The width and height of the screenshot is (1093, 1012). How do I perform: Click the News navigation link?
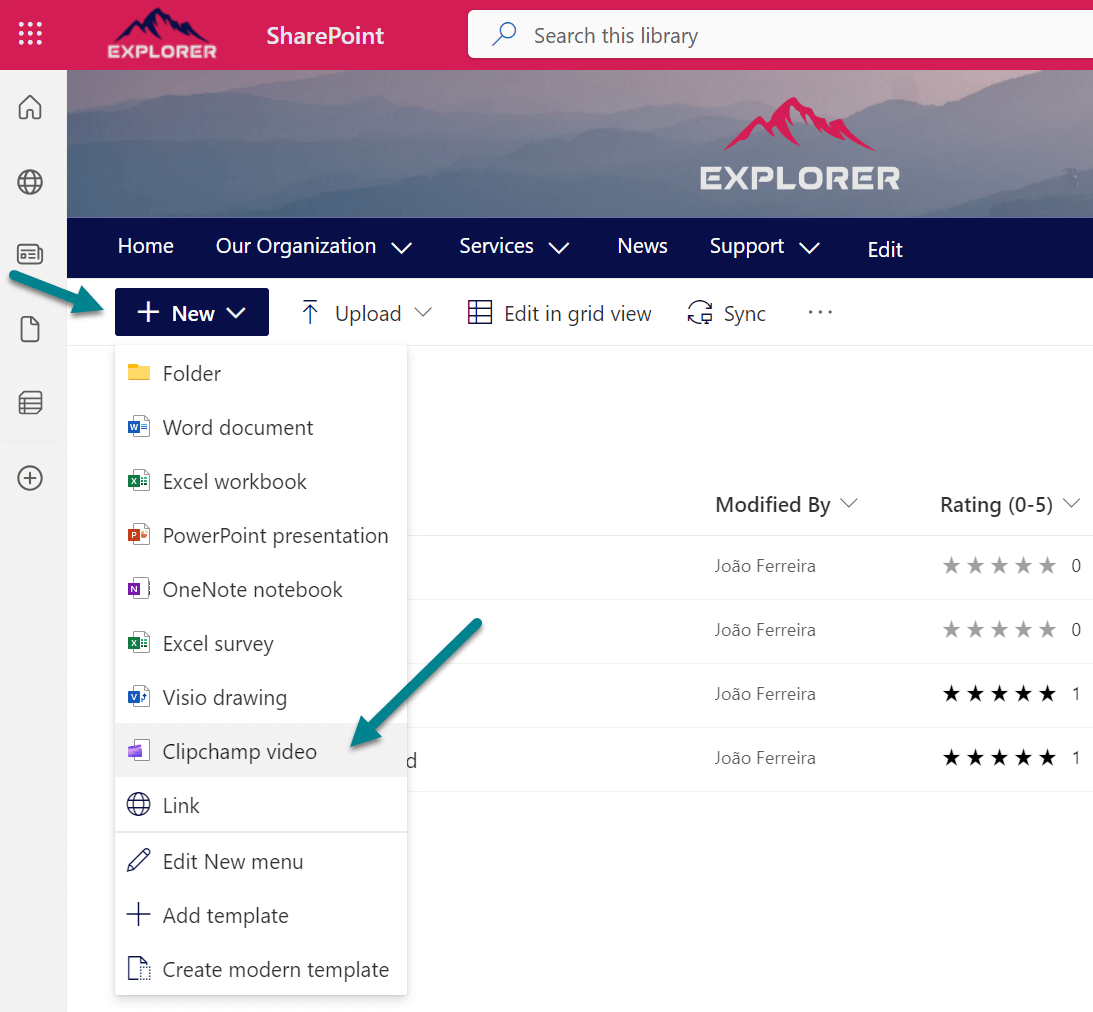click(642, 247)
